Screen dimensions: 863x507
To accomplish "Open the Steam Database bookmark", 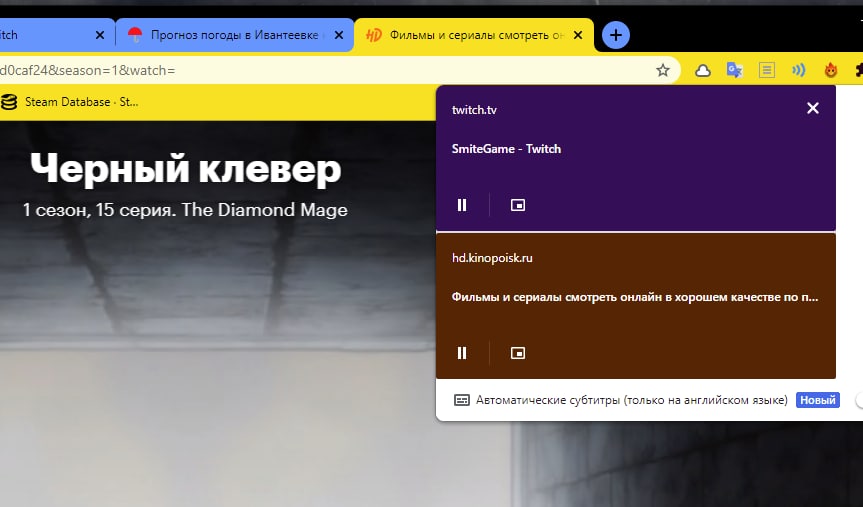I will tap(70, 102).
